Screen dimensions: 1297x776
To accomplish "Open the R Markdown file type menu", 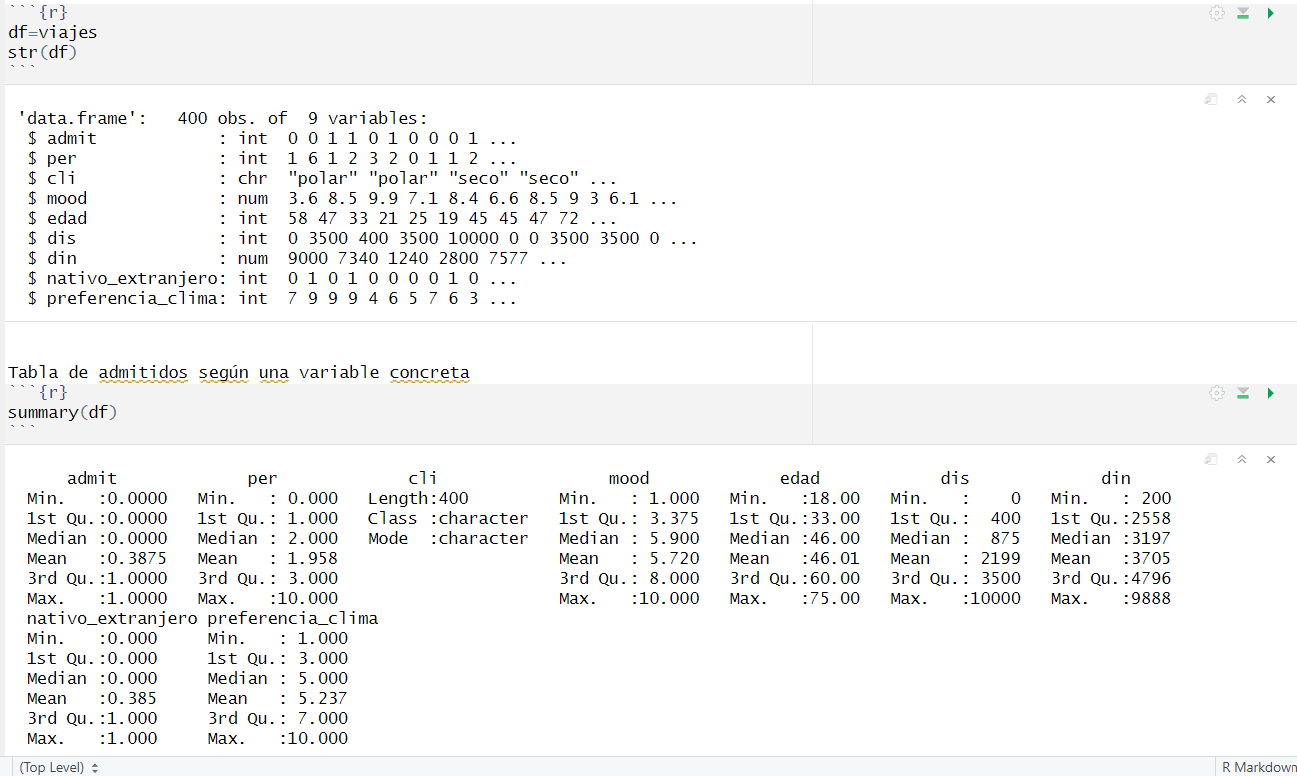I will point(1258,767).
